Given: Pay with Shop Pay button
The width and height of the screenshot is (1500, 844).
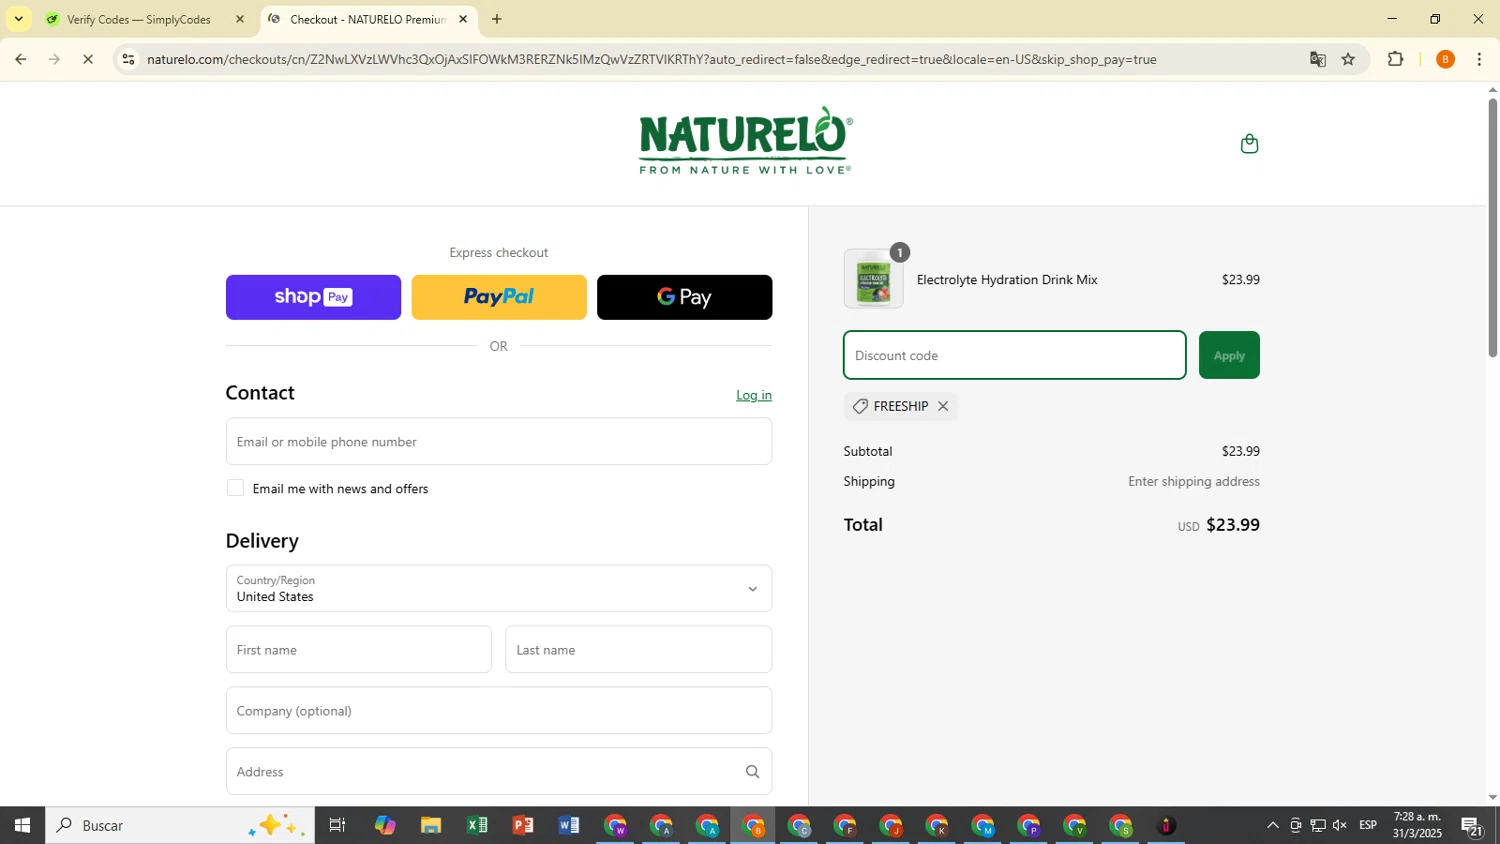Looking at the screenshot, I should pyautogui.click(x=313, y=297).
